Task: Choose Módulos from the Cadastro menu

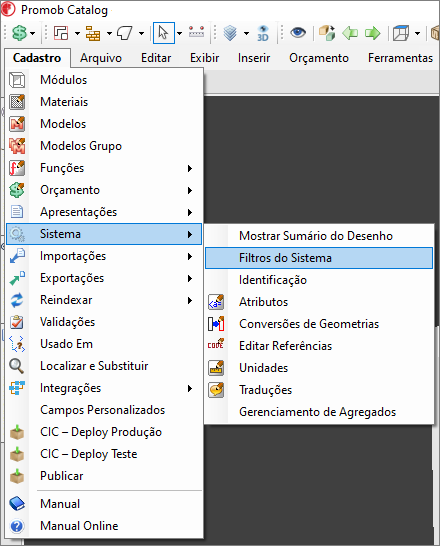Action: (105, 80)
